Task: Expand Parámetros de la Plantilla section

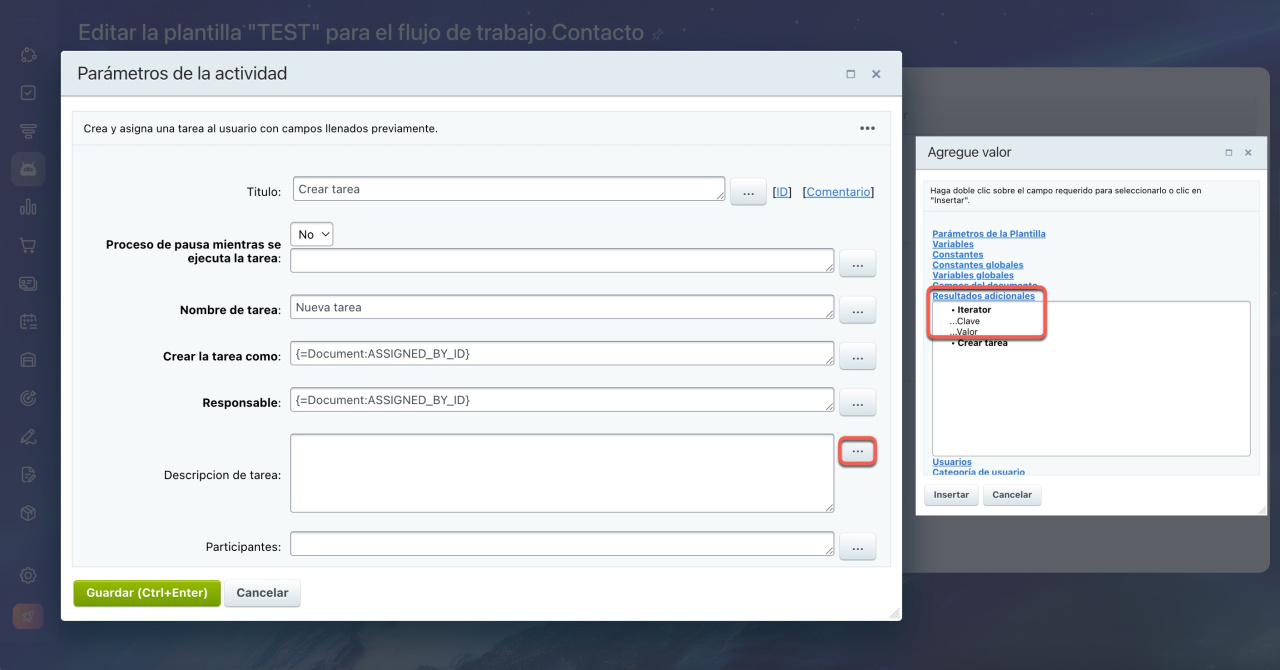Action: [x=988, y=234]
